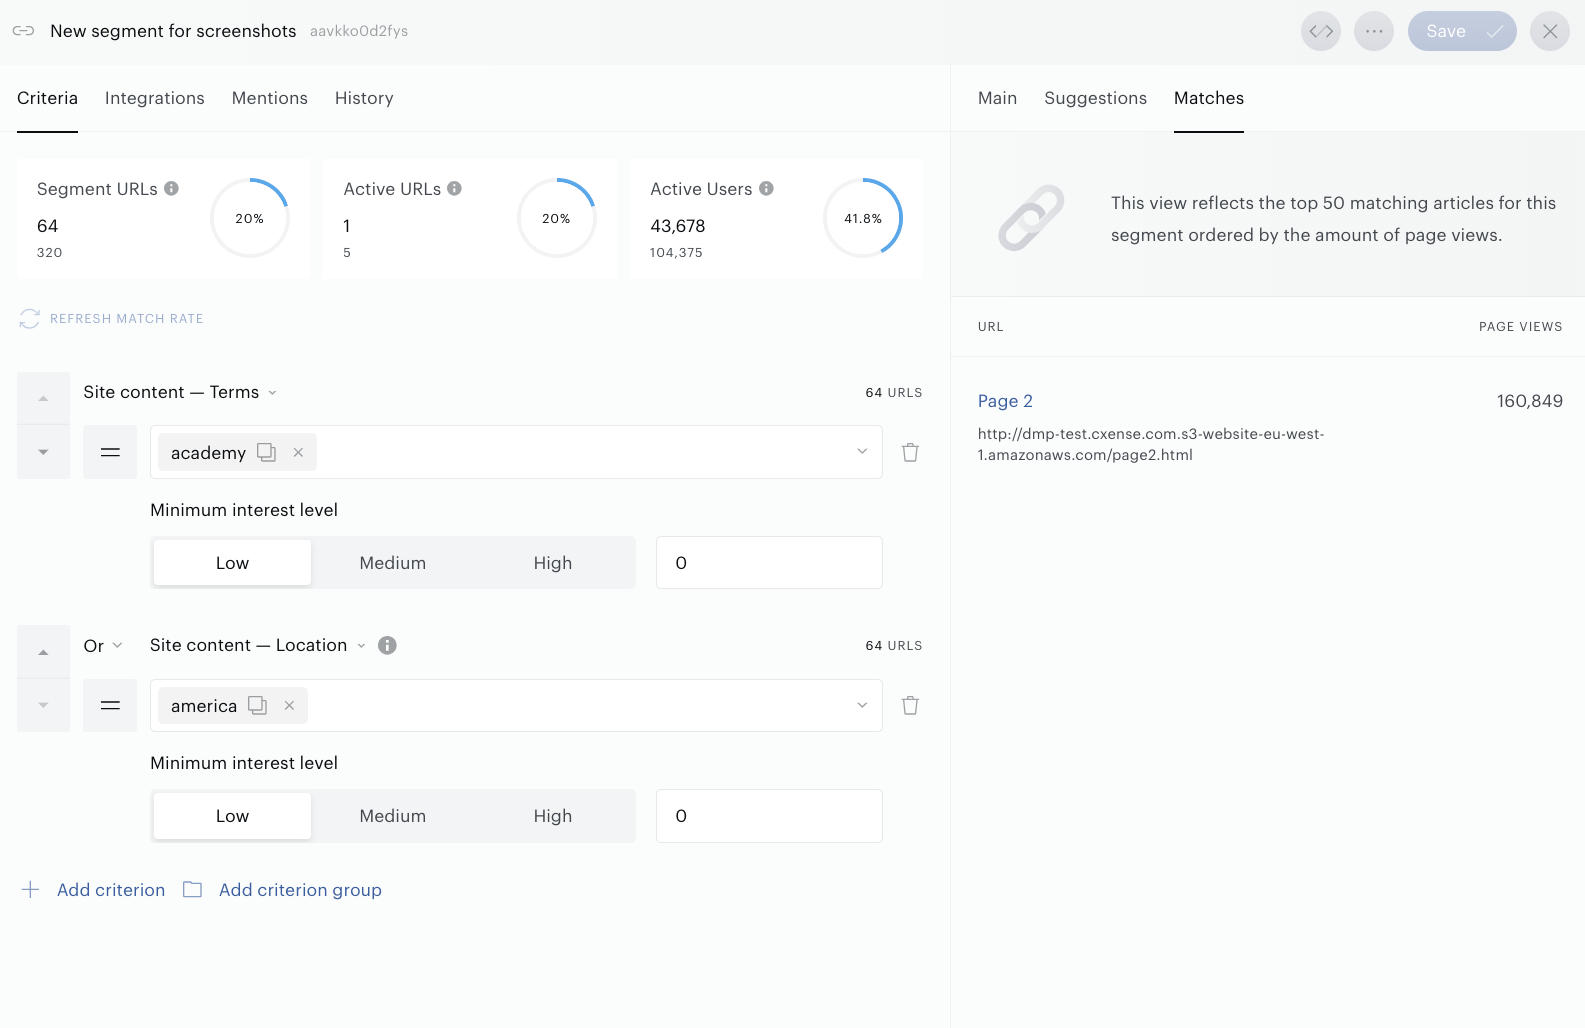Show info for Segment URLs

171,188
